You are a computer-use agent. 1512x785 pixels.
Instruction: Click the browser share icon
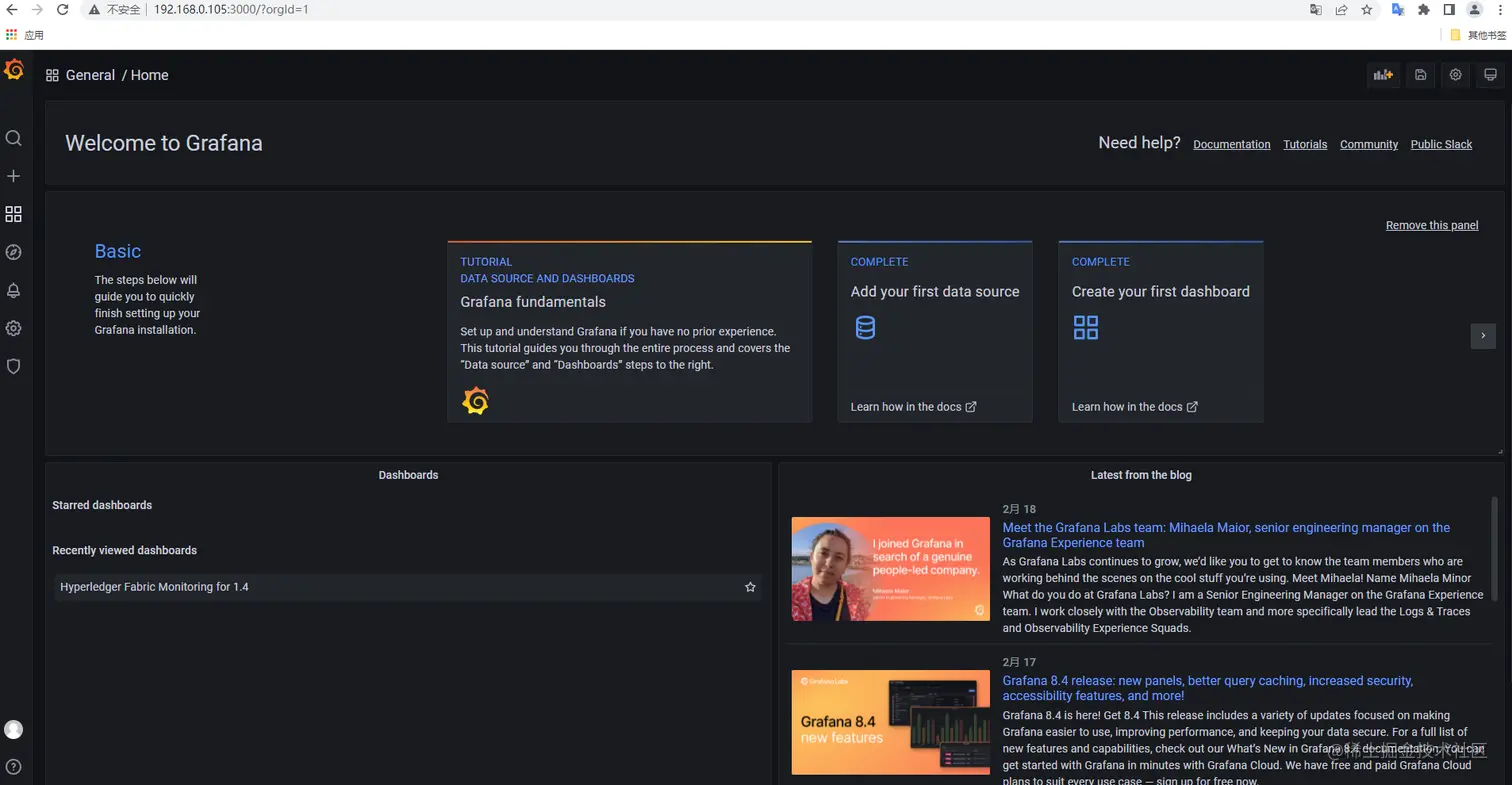coord(1341,9)
